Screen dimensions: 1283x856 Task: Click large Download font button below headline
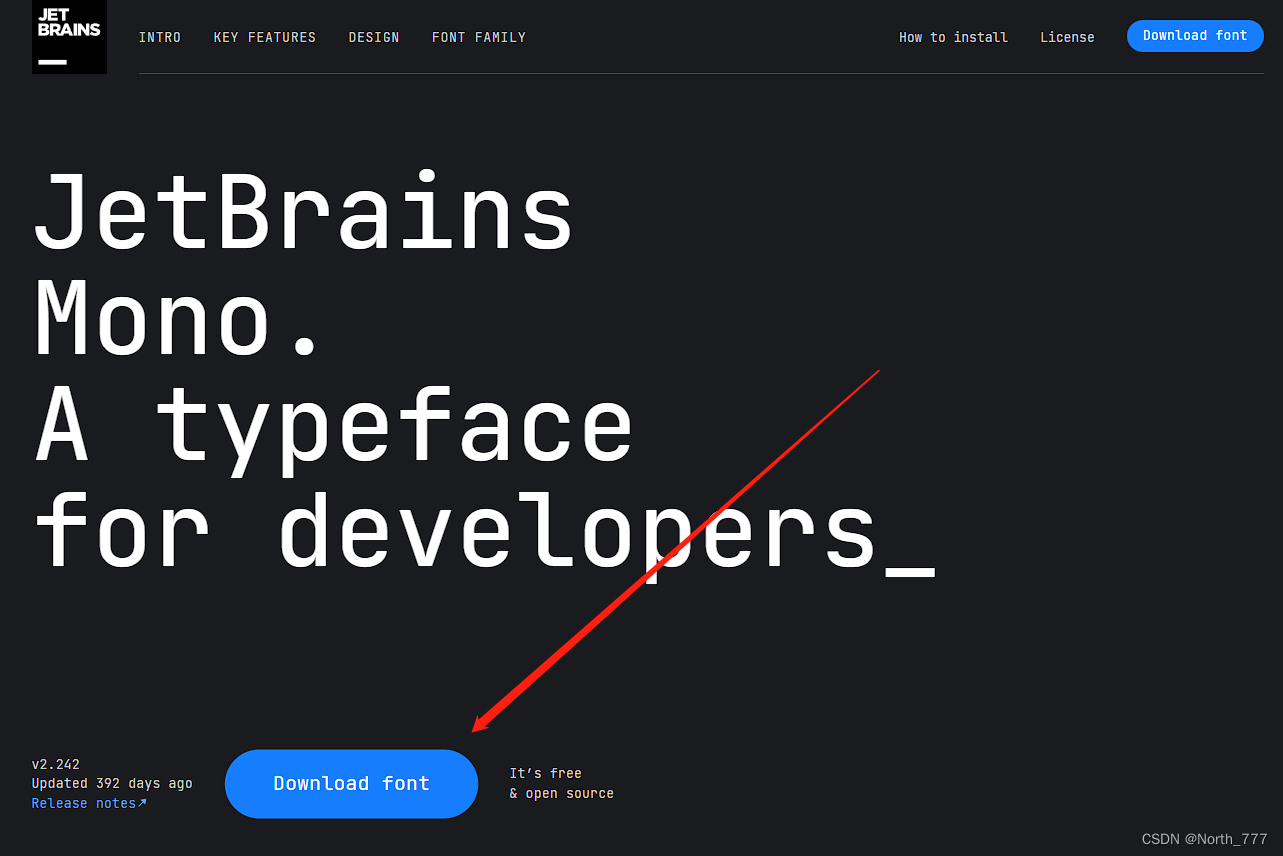[x=352, y=784]
